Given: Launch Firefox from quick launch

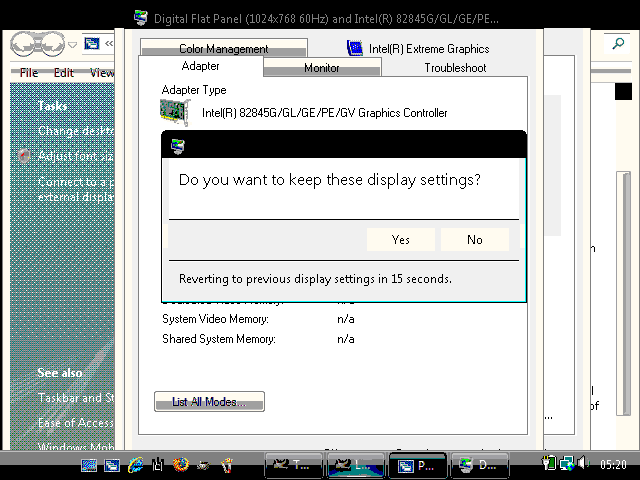Looking at the screenshot, I should [181, 464].
